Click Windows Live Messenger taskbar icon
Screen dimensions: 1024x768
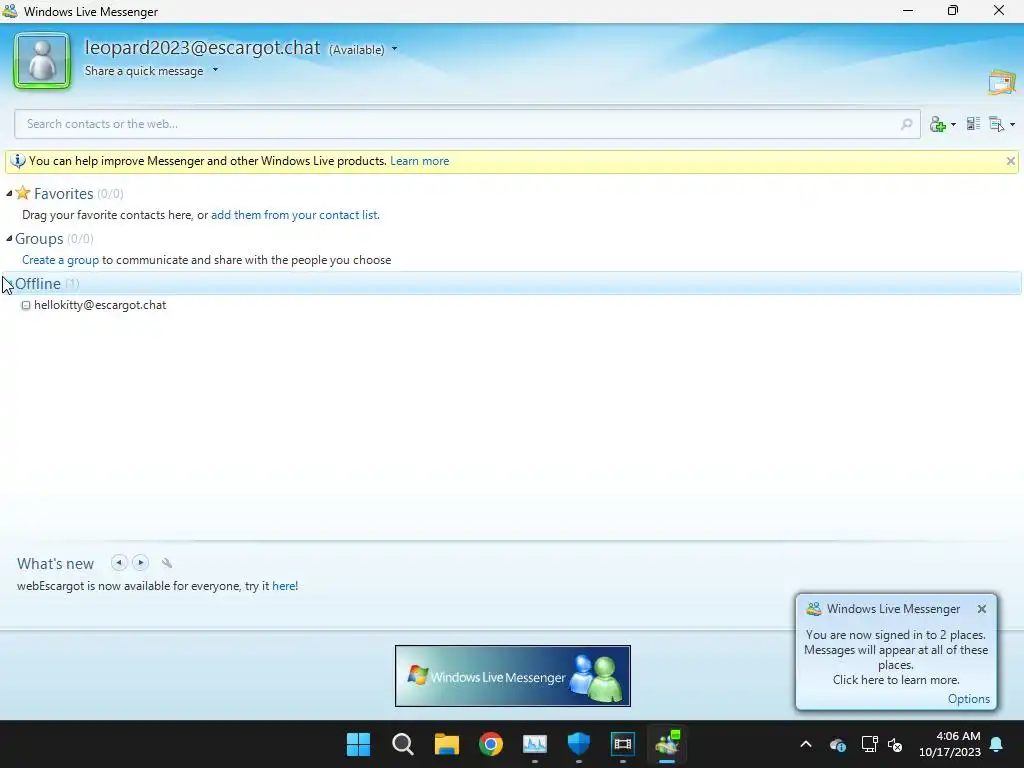(x=667, y=744)
